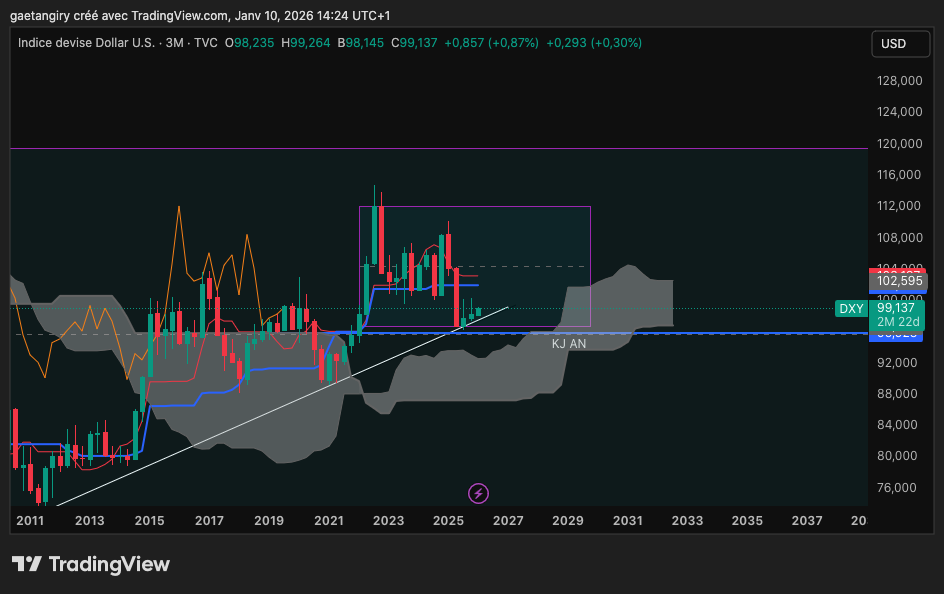Click the current price tag 99,137
This screenshot has width=944, height=594.
(x=897, y=309)
